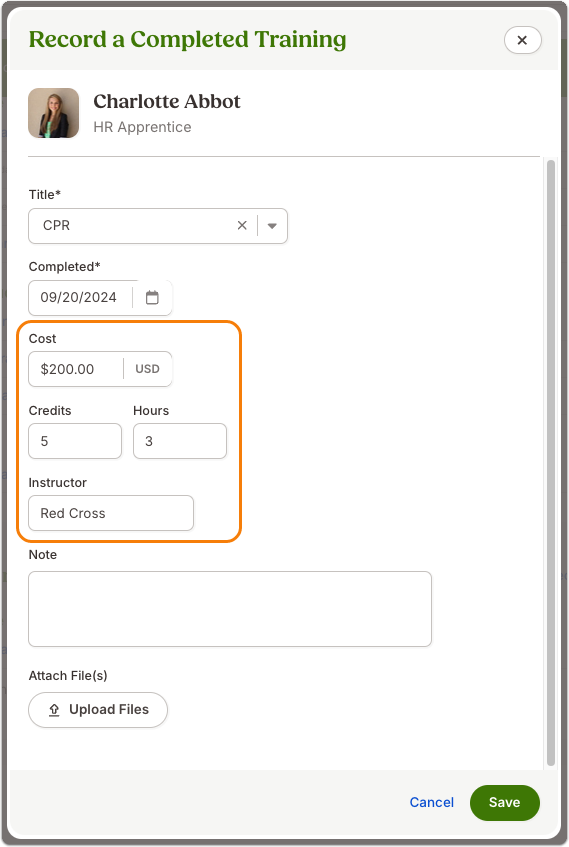
Task: Click the dialog's vertical scrollbar
Action: coord(551,462)
